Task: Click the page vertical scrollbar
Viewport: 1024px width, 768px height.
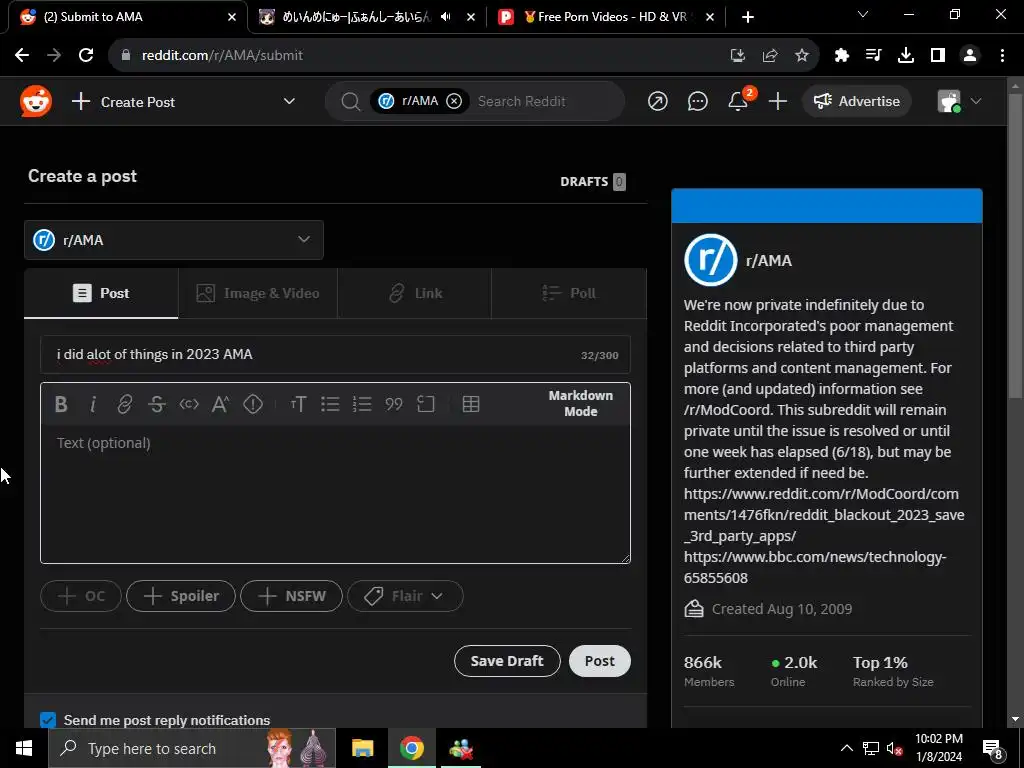Action: pos(1015,246)
